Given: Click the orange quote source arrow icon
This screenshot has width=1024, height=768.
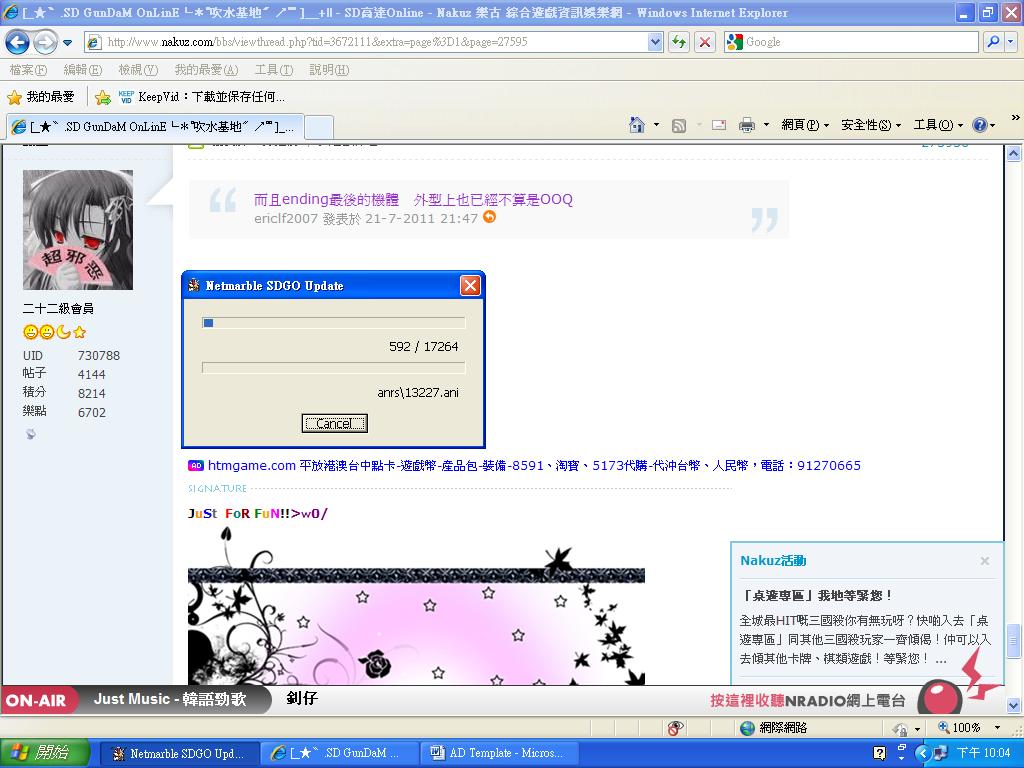Looking at the screenshot, I should click(x=489, y=217).
